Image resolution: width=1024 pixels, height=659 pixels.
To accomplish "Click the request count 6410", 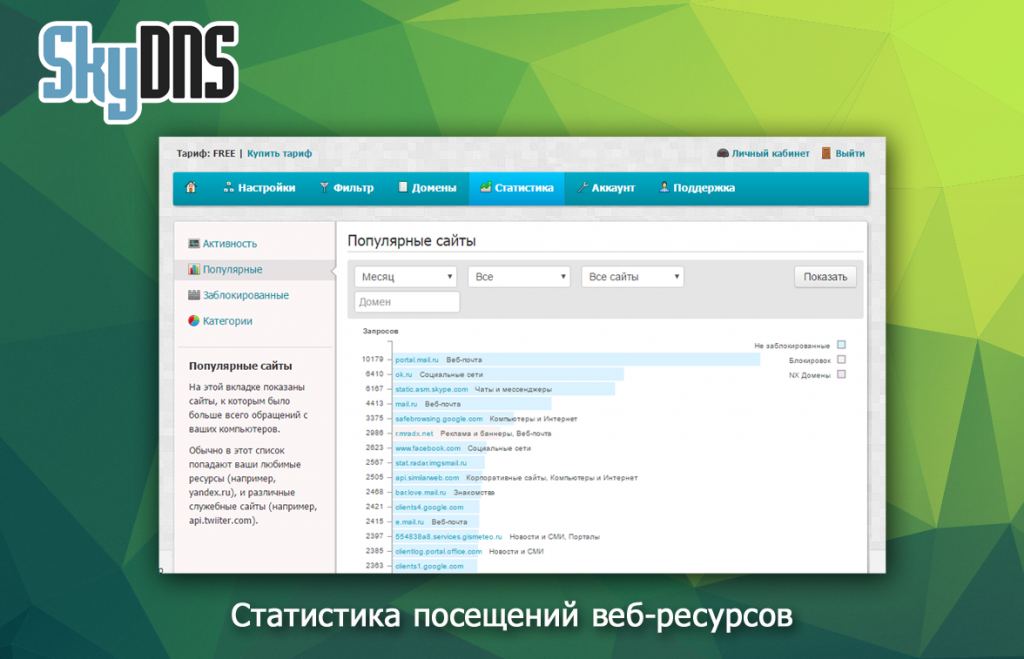I will click(x=374, y=374).
